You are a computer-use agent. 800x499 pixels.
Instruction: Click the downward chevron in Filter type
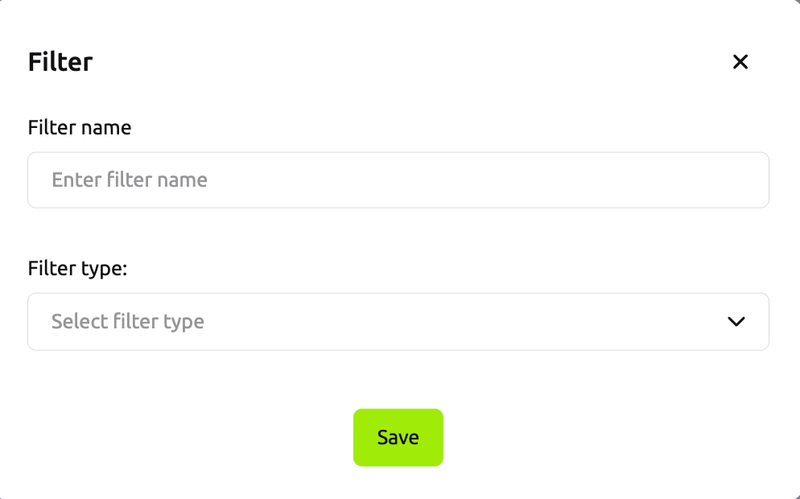tap(736, 321)
